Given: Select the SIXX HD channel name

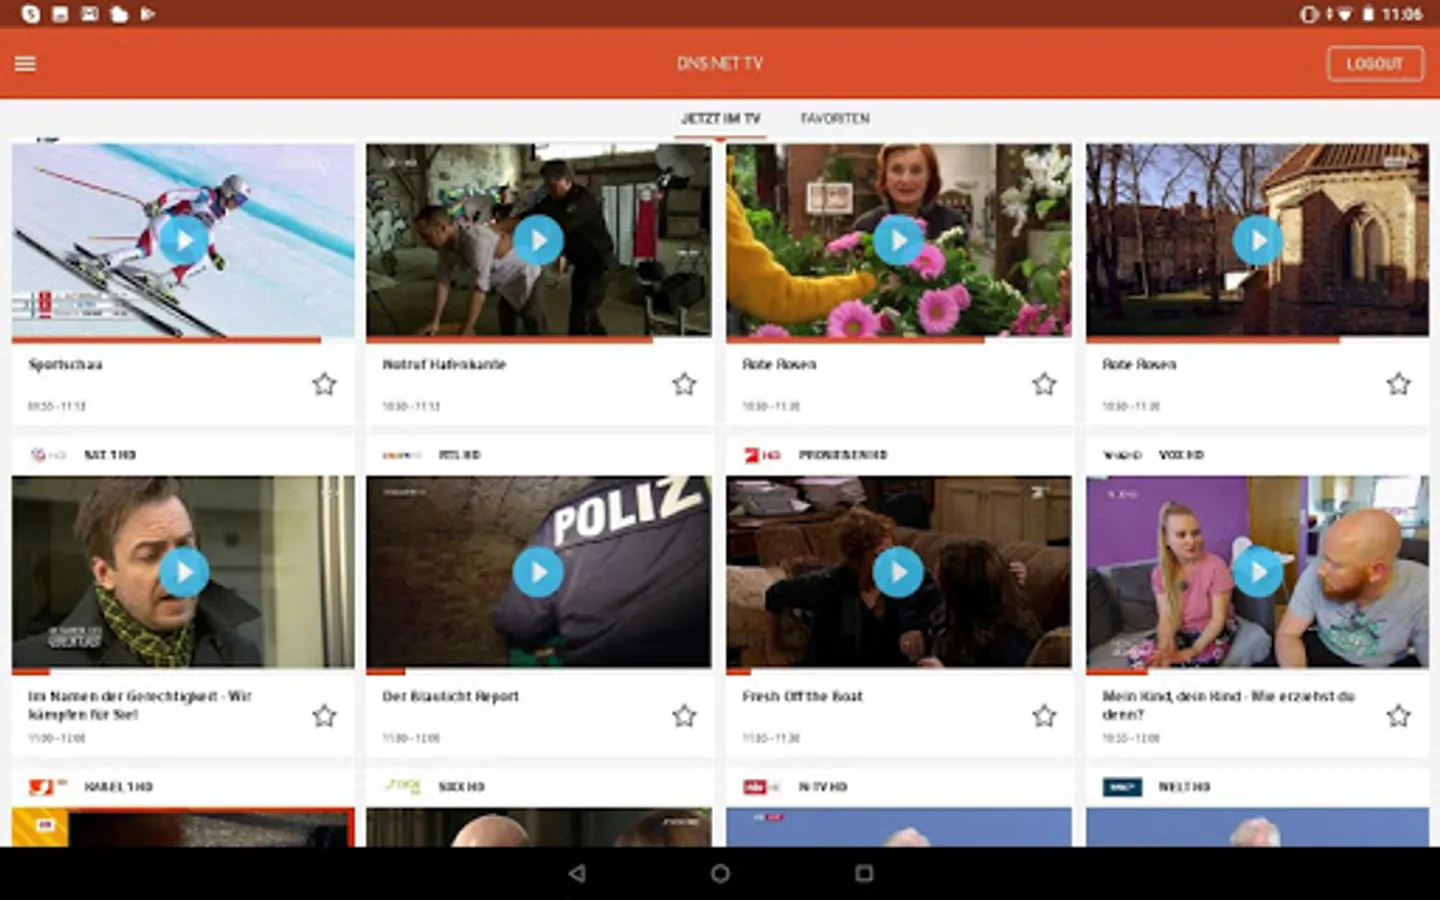Looking at the screenshot, I should tap(461, 787).
